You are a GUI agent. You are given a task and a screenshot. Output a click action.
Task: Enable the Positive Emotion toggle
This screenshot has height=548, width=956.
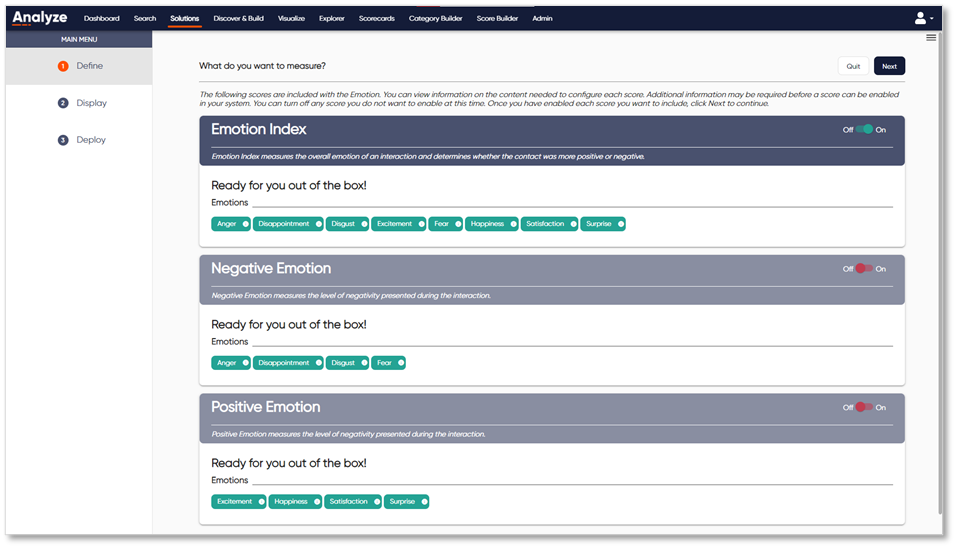[x=864, y=407]
